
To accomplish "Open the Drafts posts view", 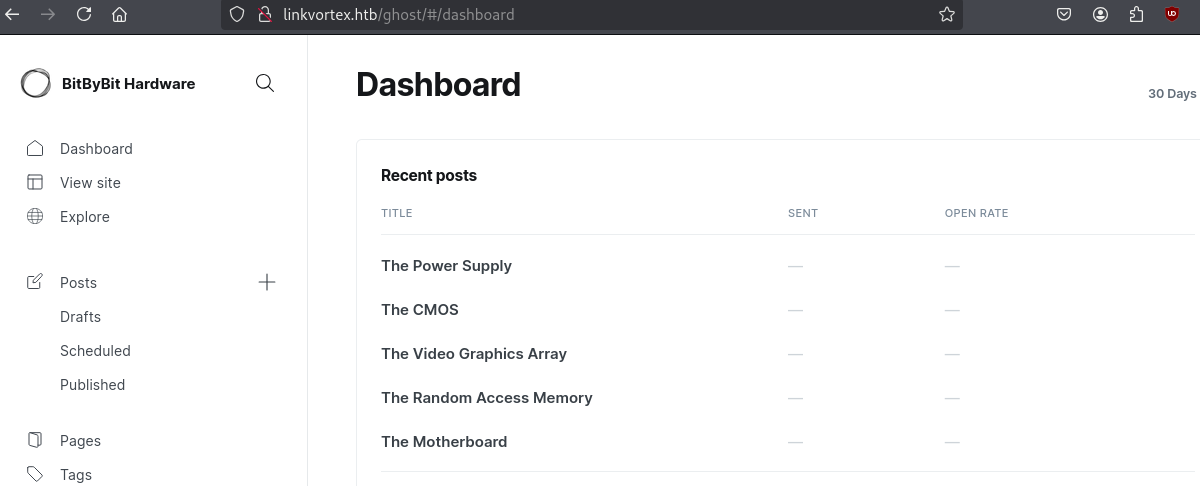I will (80, 317).
